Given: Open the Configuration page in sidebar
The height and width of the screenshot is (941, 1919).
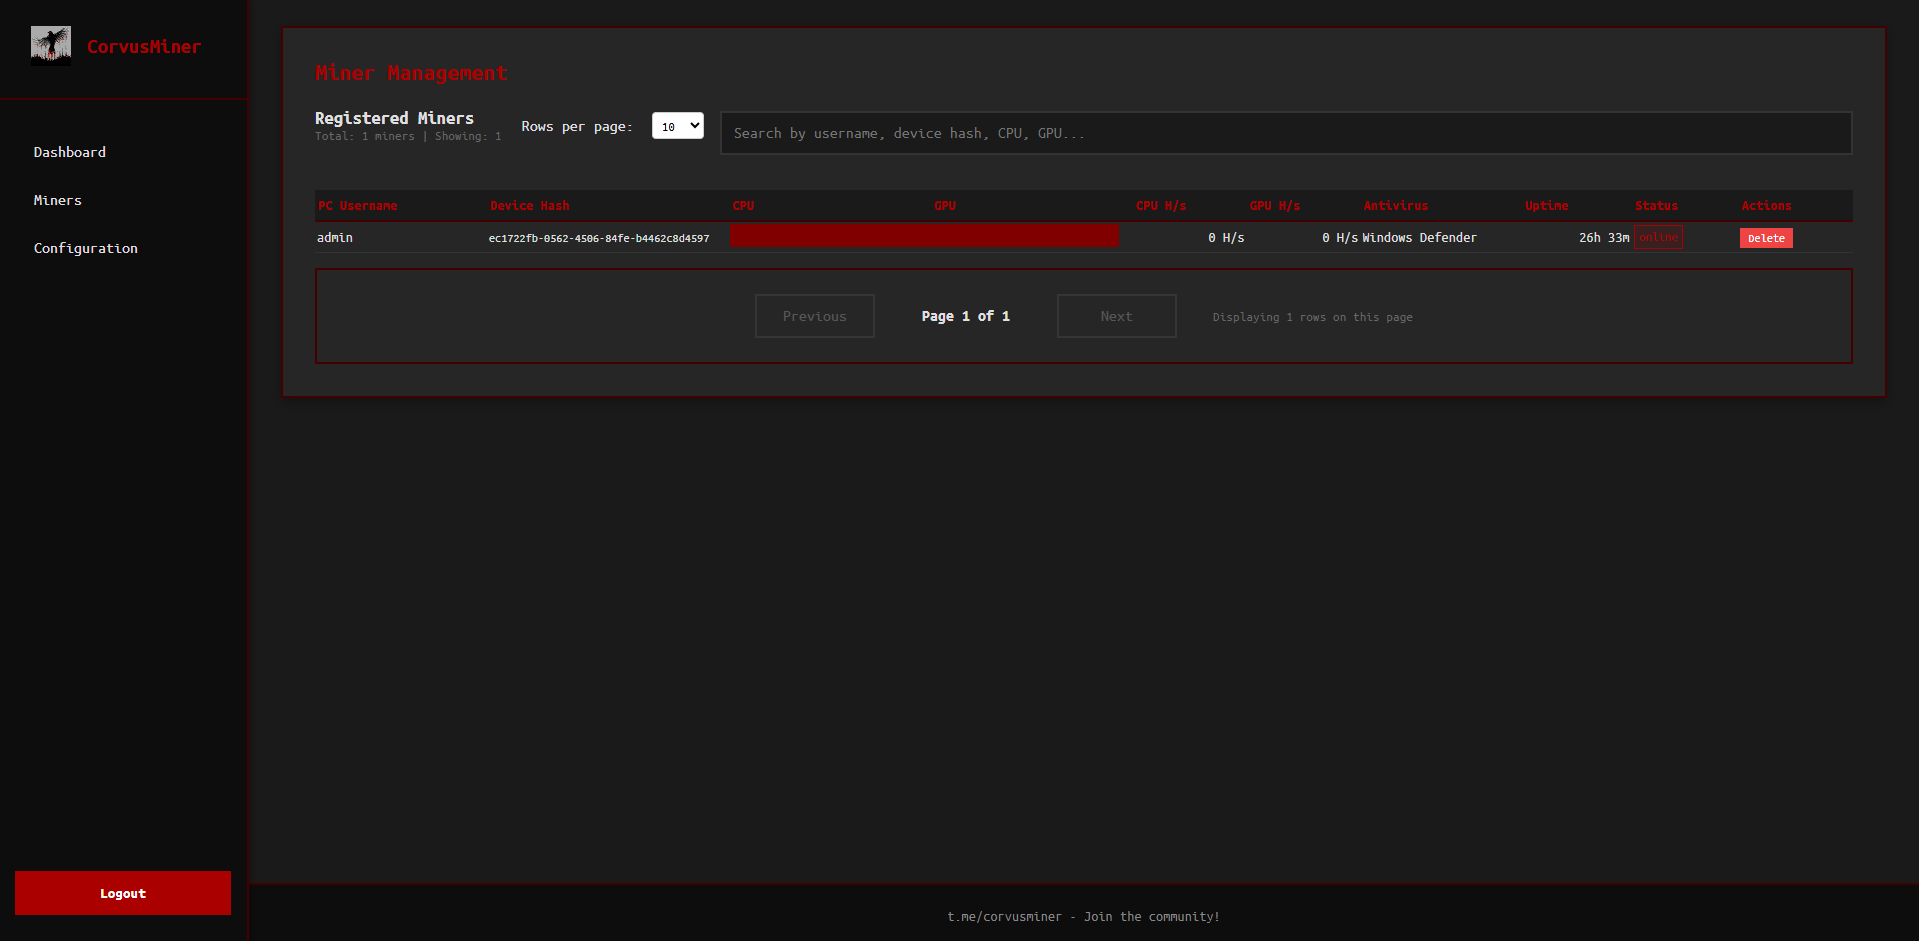Looking at the screenshot, I should click(x=86, y=248).
